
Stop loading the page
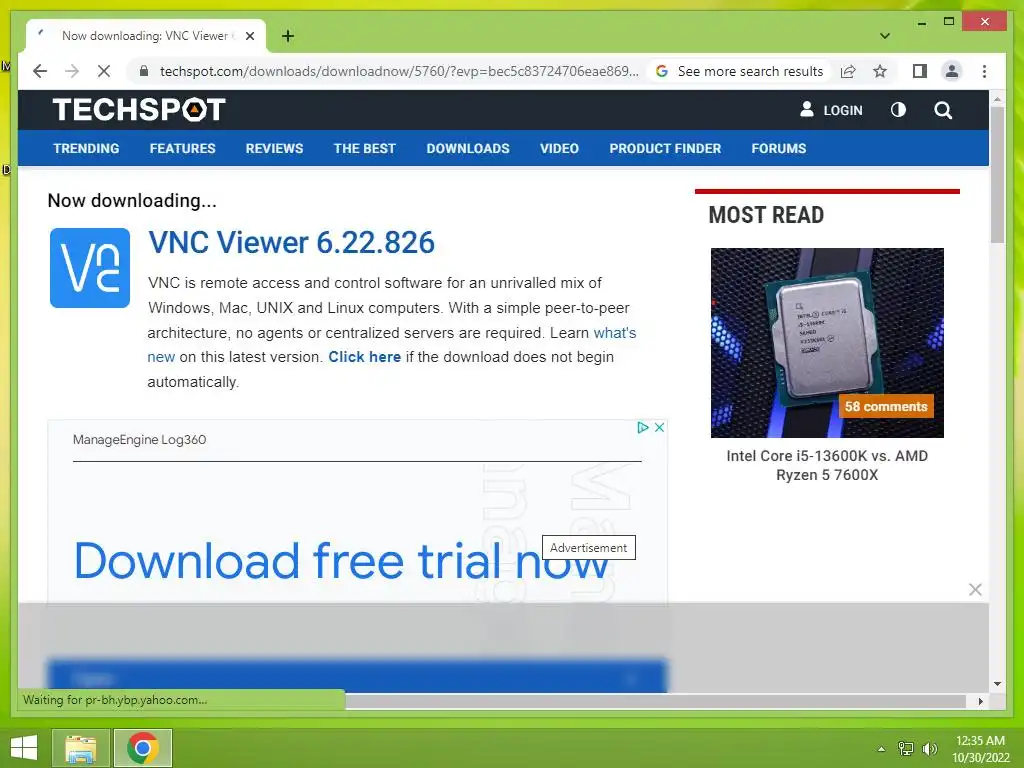point(104,71)
